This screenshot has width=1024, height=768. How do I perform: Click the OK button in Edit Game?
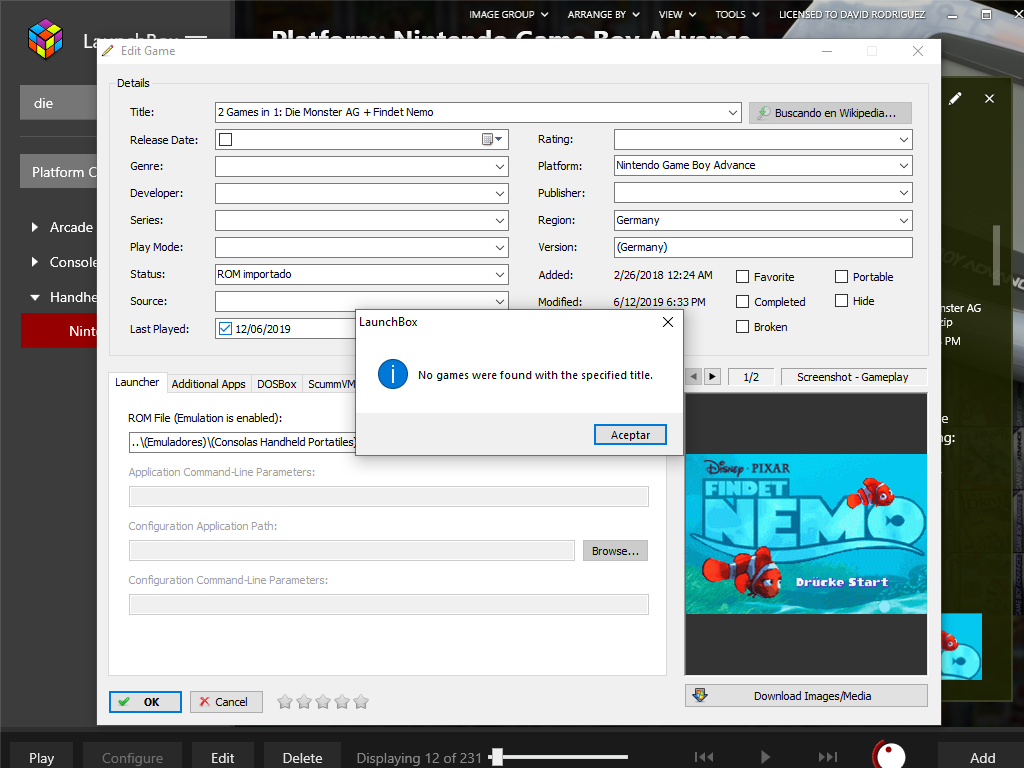(145, 702)
